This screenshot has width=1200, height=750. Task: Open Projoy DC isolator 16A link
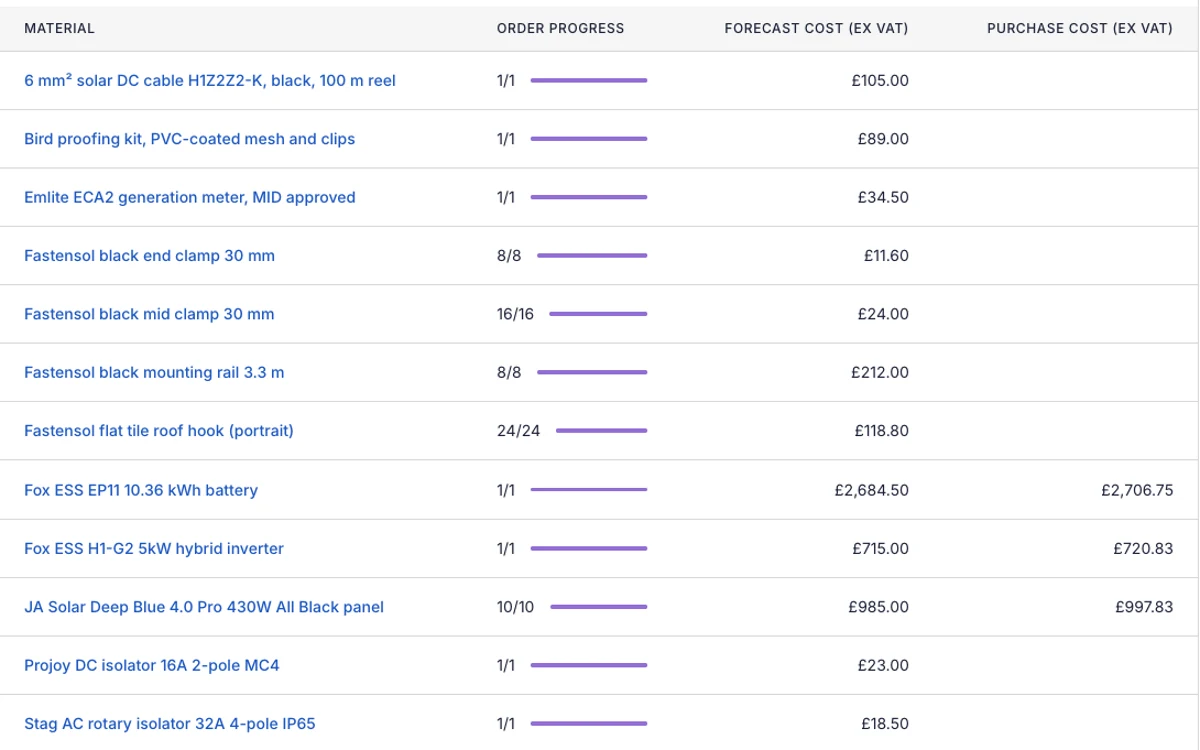click(x=152, y=665)
